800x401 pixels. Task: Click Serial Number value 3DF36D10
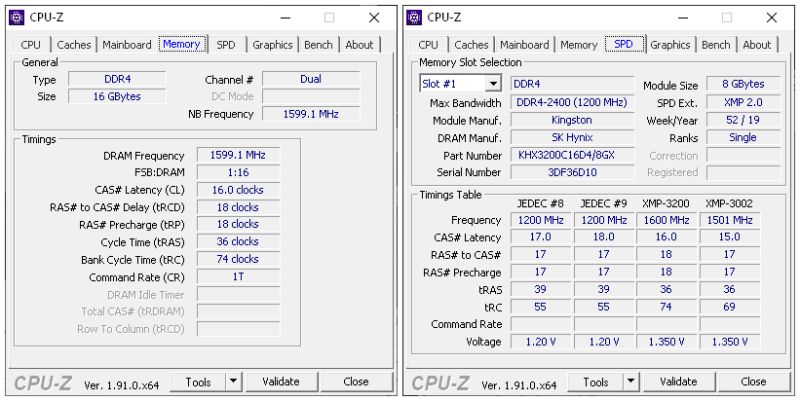(572, 172)
